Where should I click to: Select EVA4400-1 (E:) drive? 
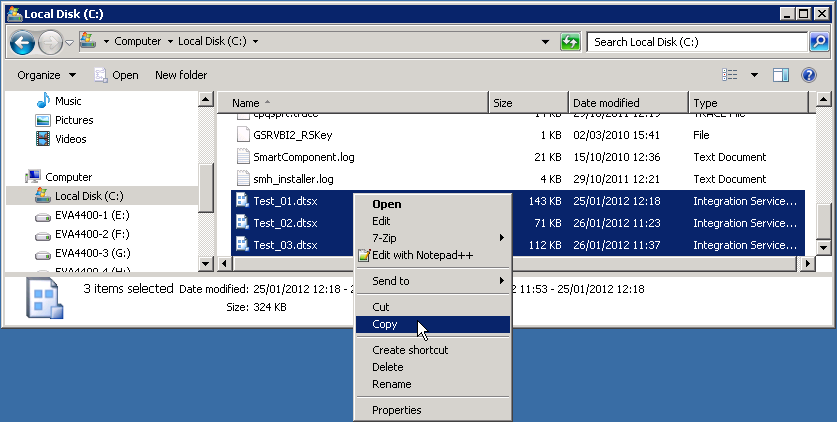pos(92,216)
